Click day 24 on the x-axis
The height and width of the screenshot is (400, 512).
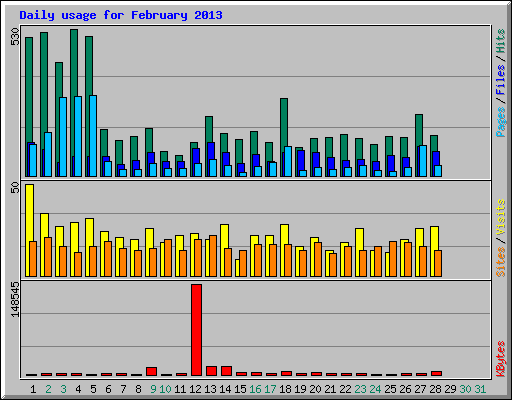375,389
